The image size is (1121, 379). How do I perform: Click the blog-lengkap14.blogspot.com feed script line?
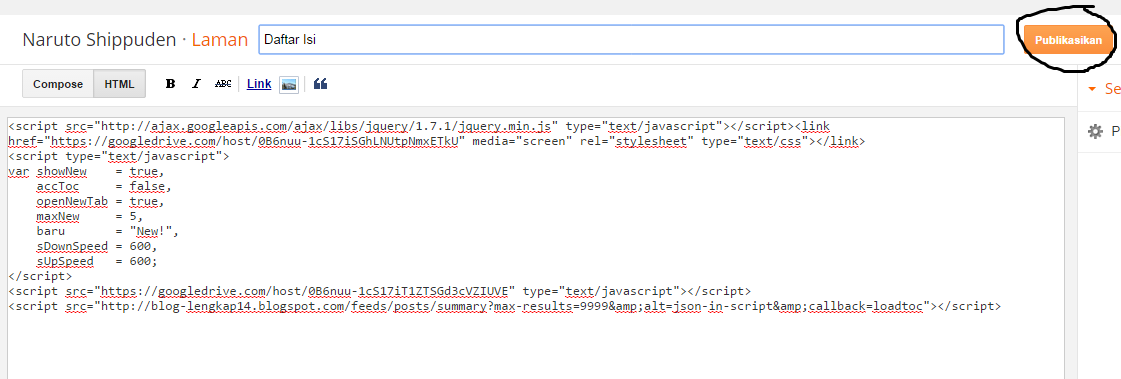pyautogui.click(x=505, y=306)
